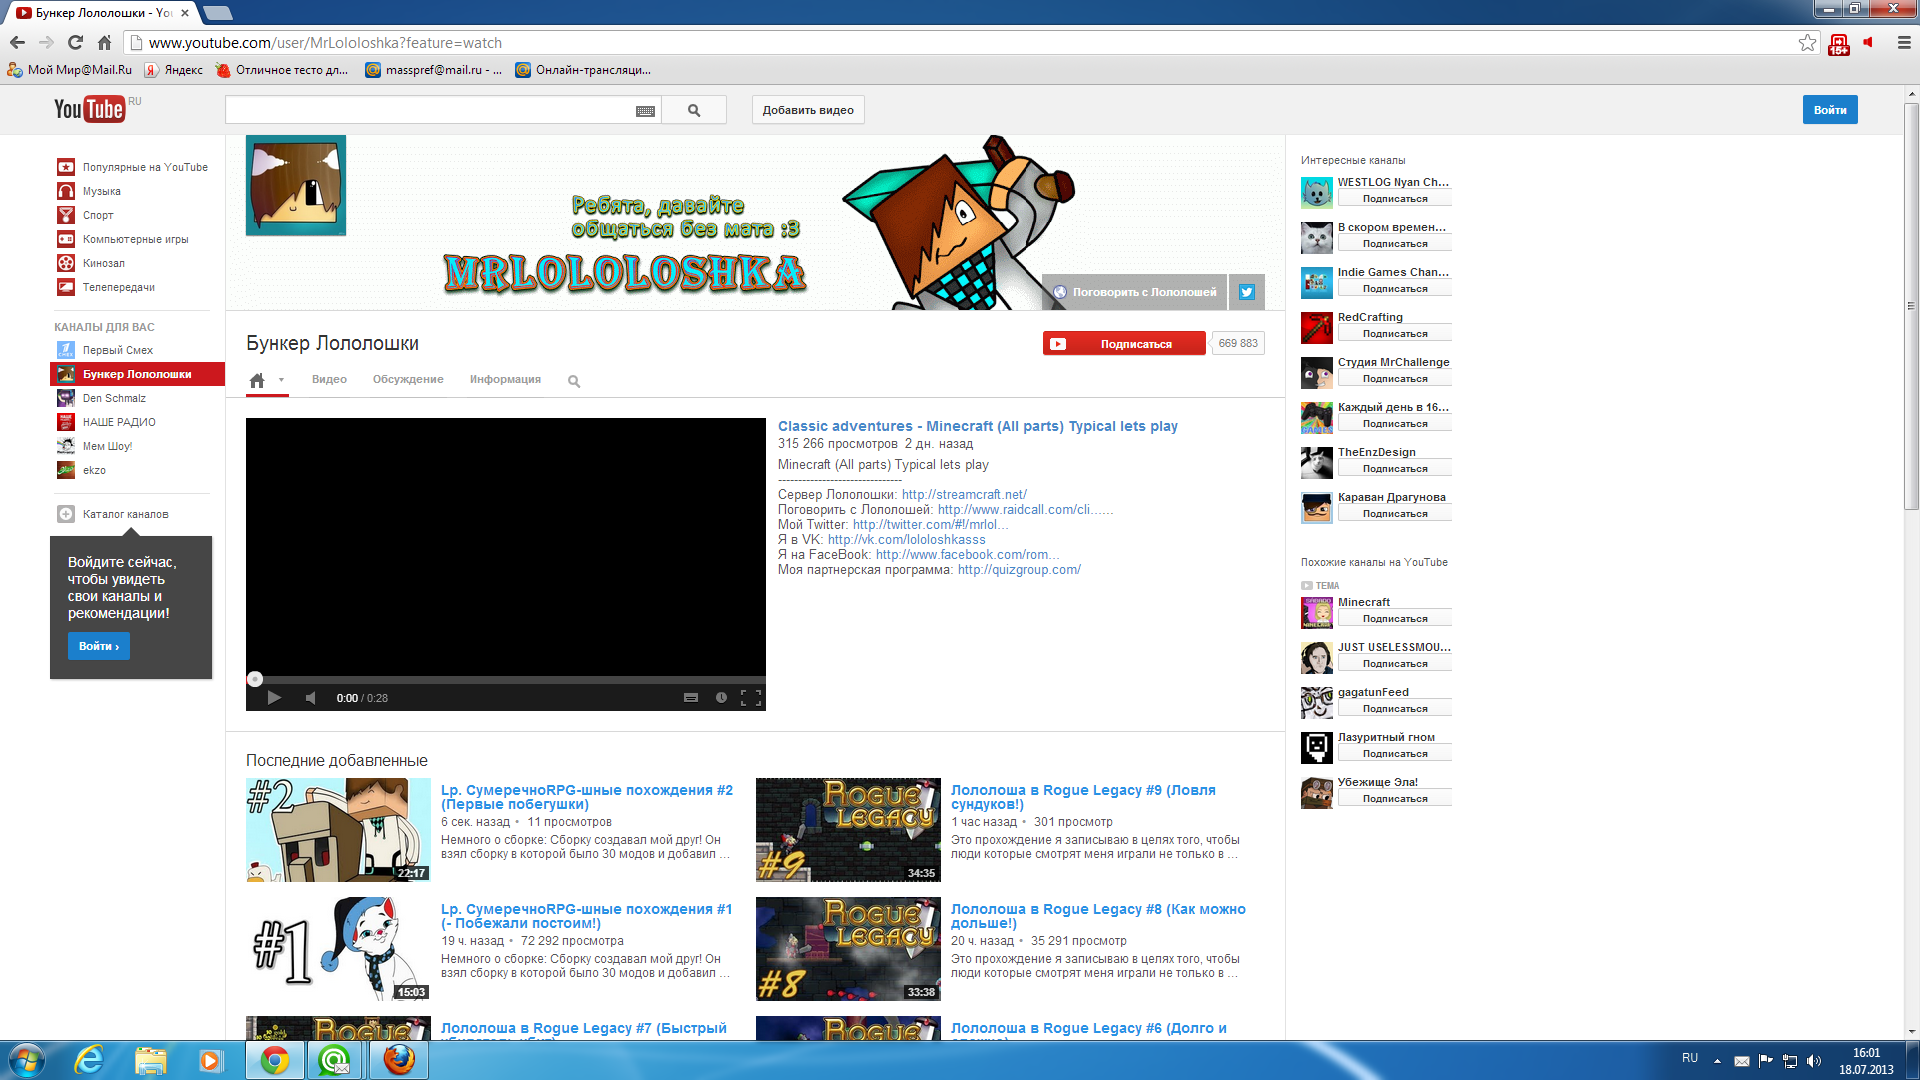Open the channel home tab icon
The width and height of the screenshot is (1920, 1080).
click(x=257, y=381)
